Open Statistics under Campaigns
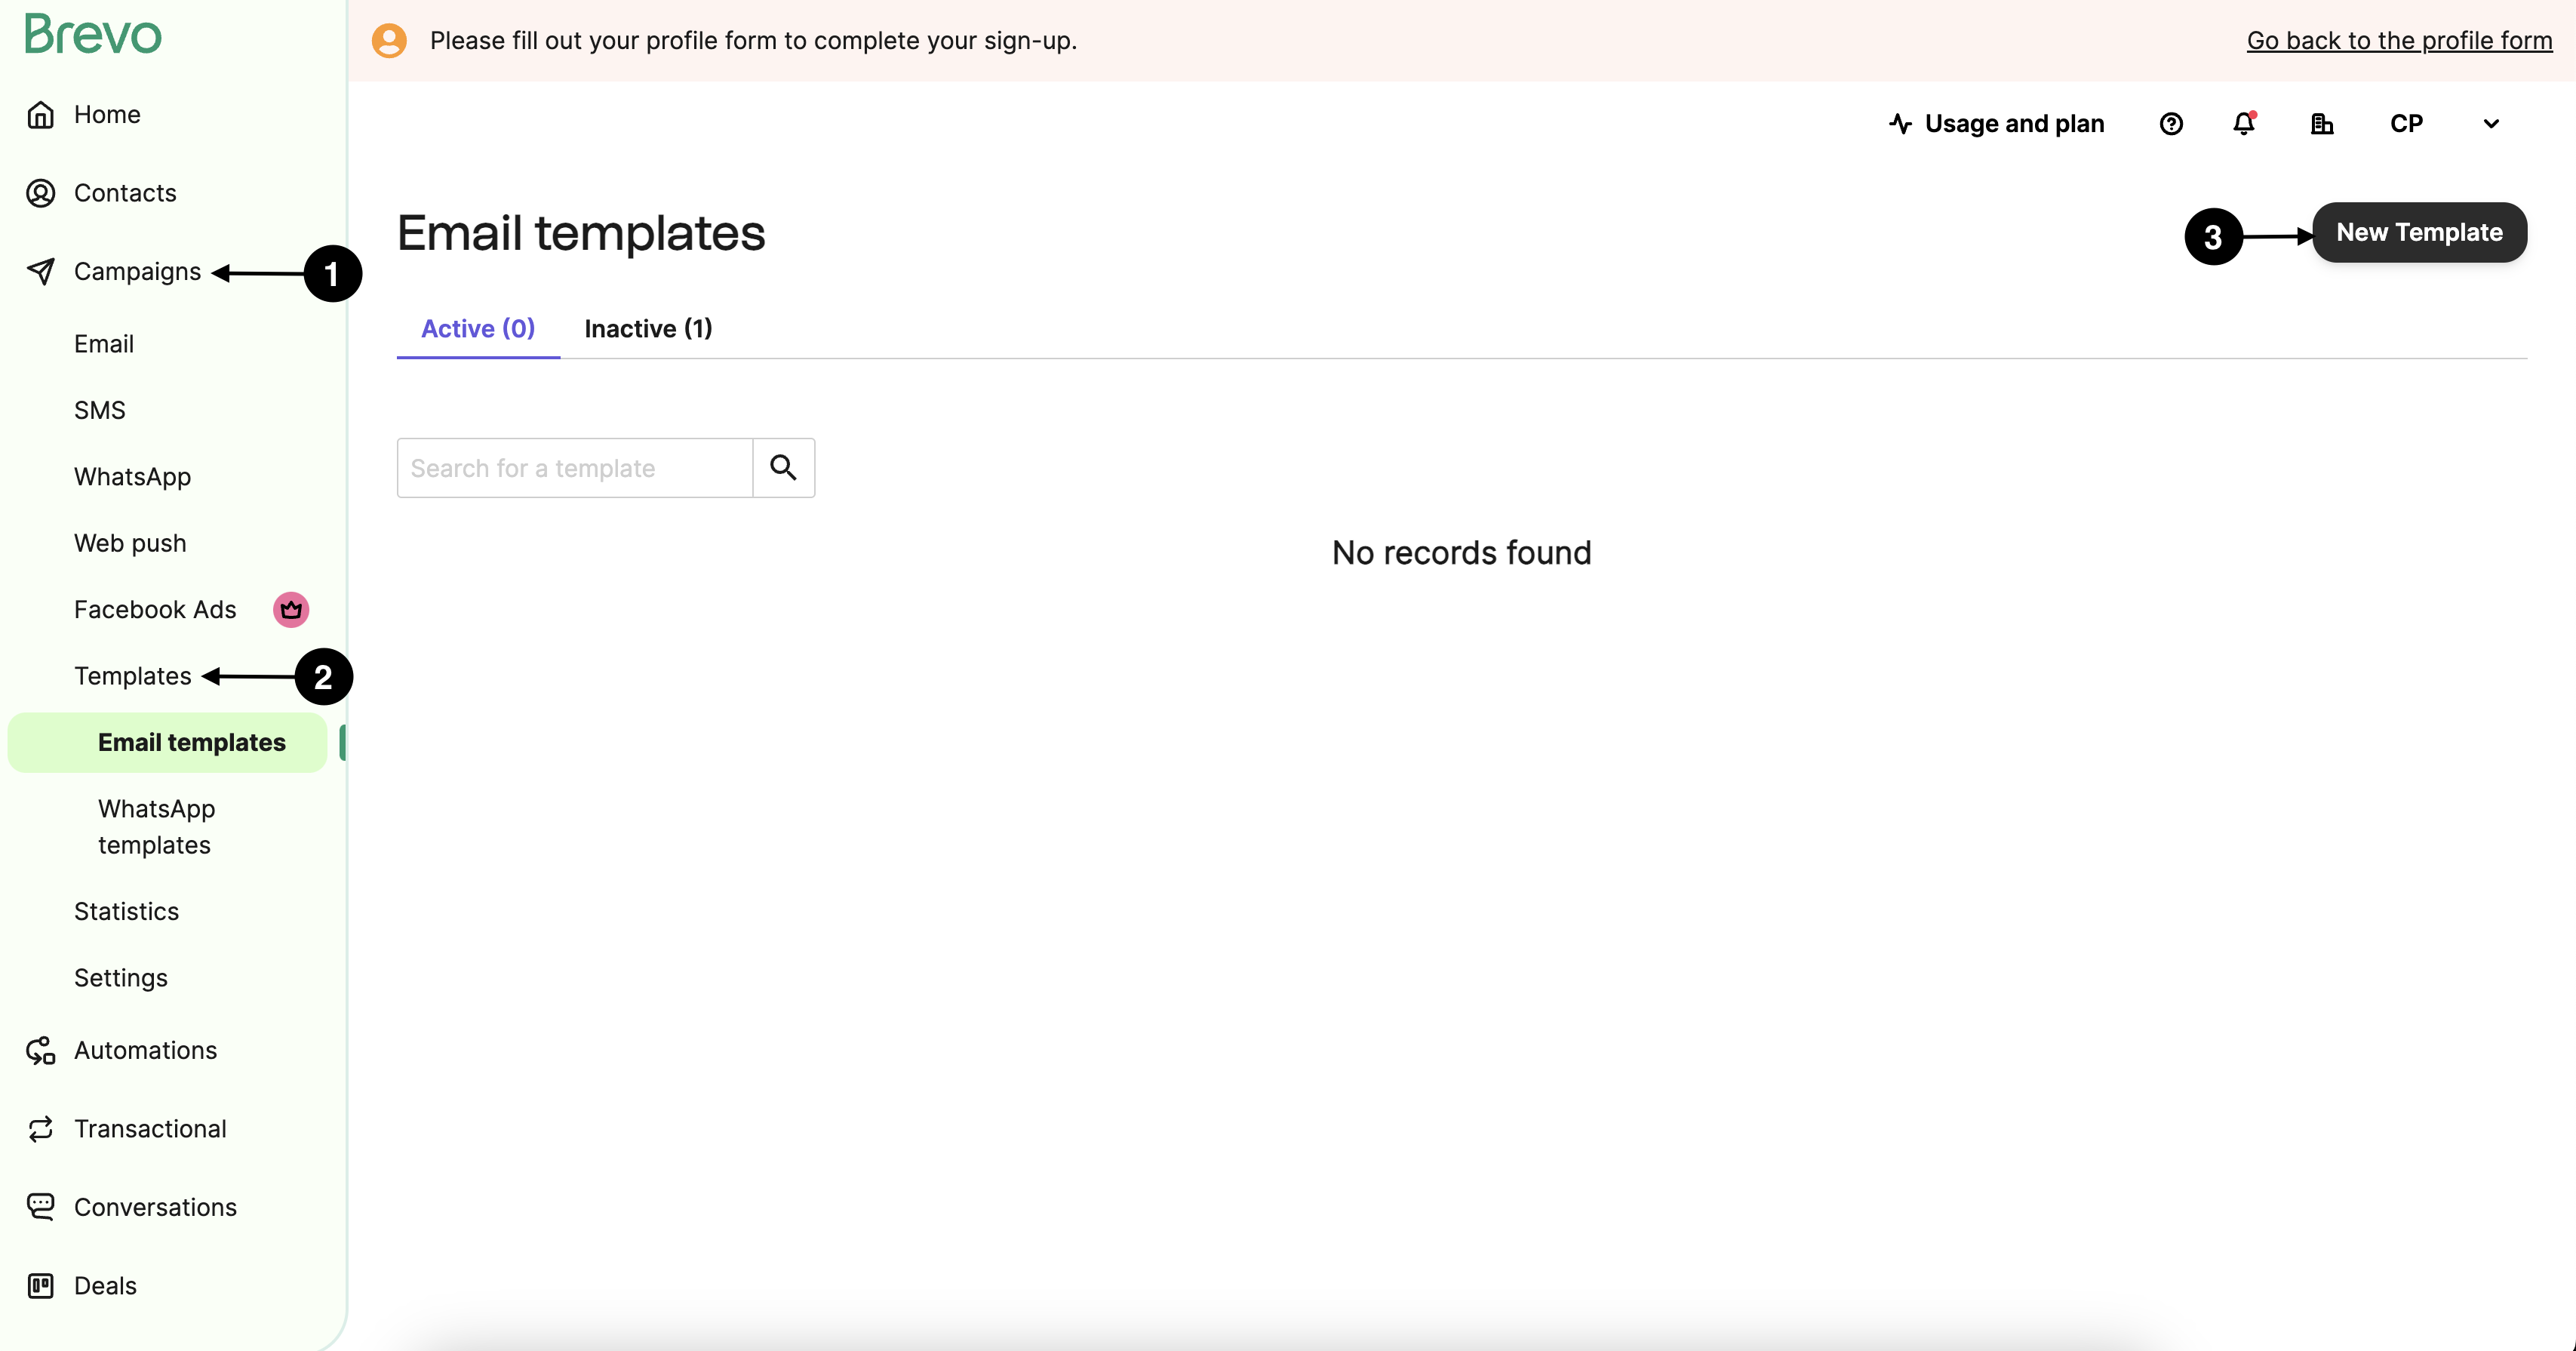 pos(126,911)
